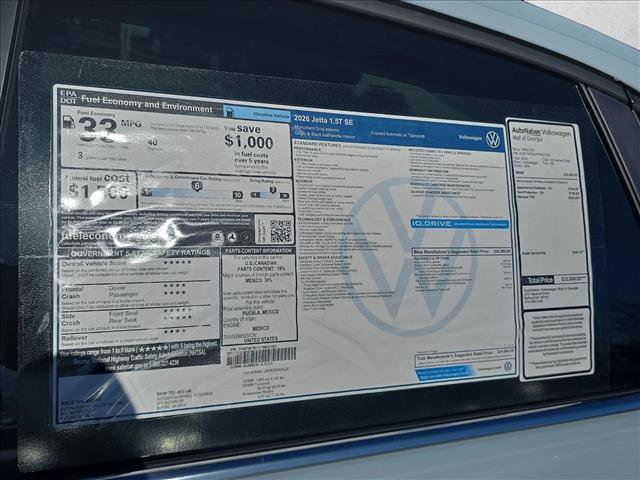Click the 'UNITED STATES' transmission origin
Image resolution: width=640 pixels, height=480 pixels.
tap(260, 340)
